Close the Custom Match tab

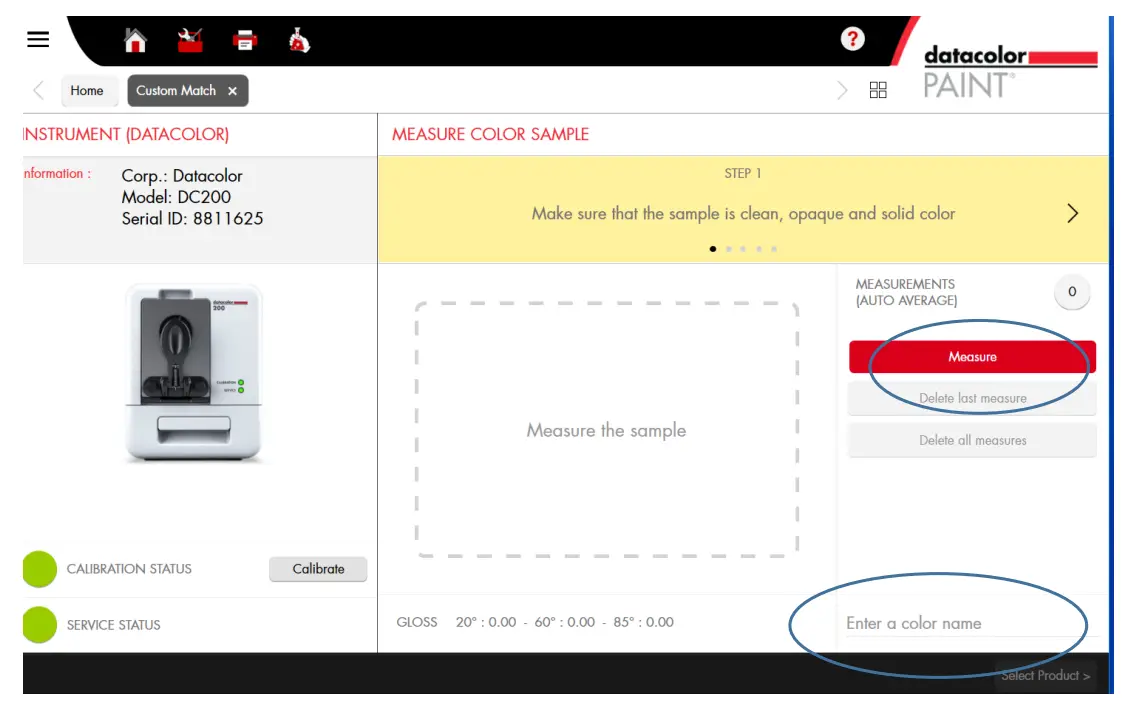click(x=233, y=91)
